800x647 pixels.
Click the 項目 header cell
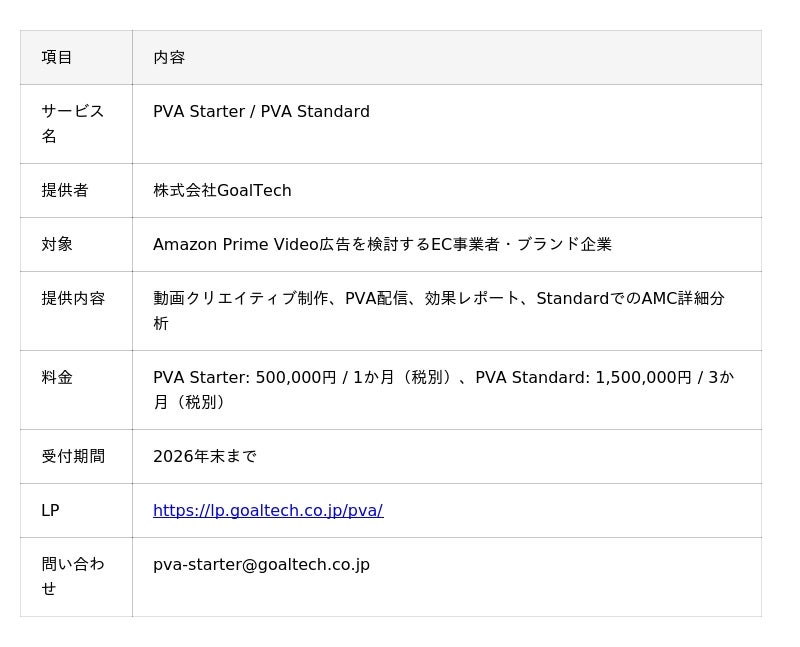coord(76,57)
